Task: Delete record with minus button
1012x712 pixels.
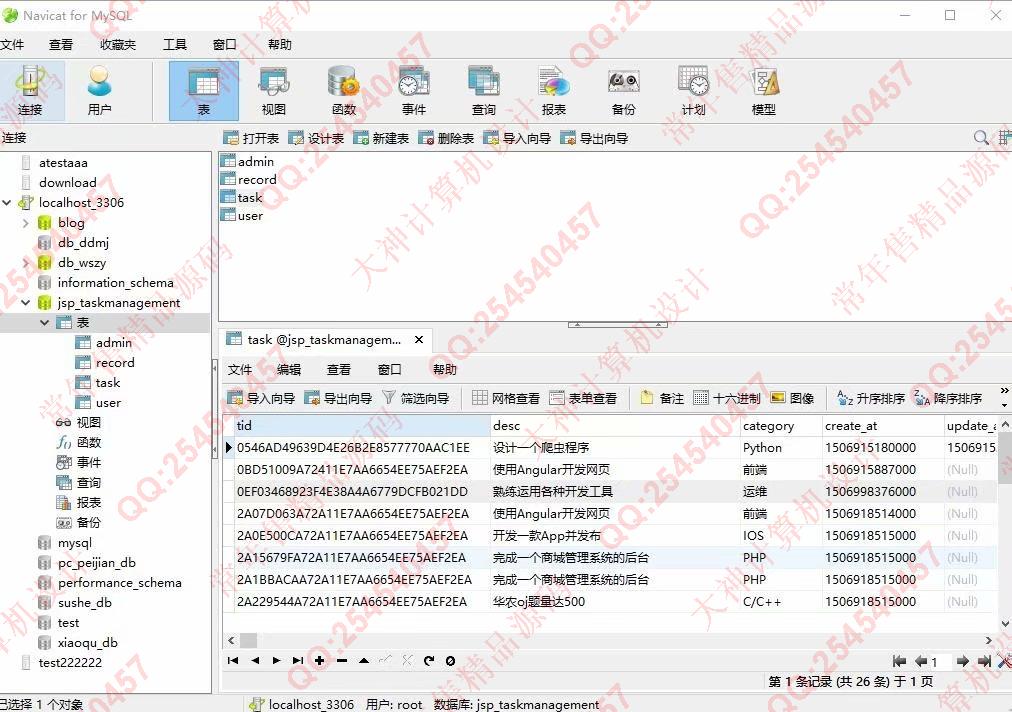Action: click(342, 660)
